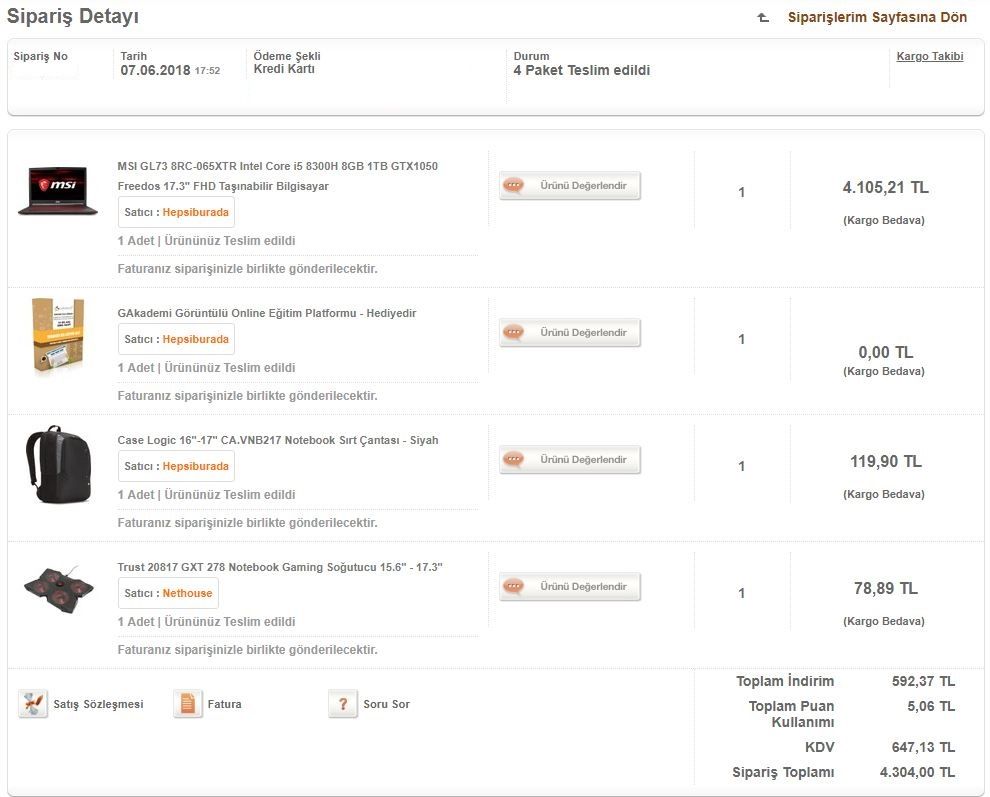Open the Case Logic Sırt Çantası title
The height and width of the screenshot is (797, 990).
pyautogui.click(x=277, y=440)
